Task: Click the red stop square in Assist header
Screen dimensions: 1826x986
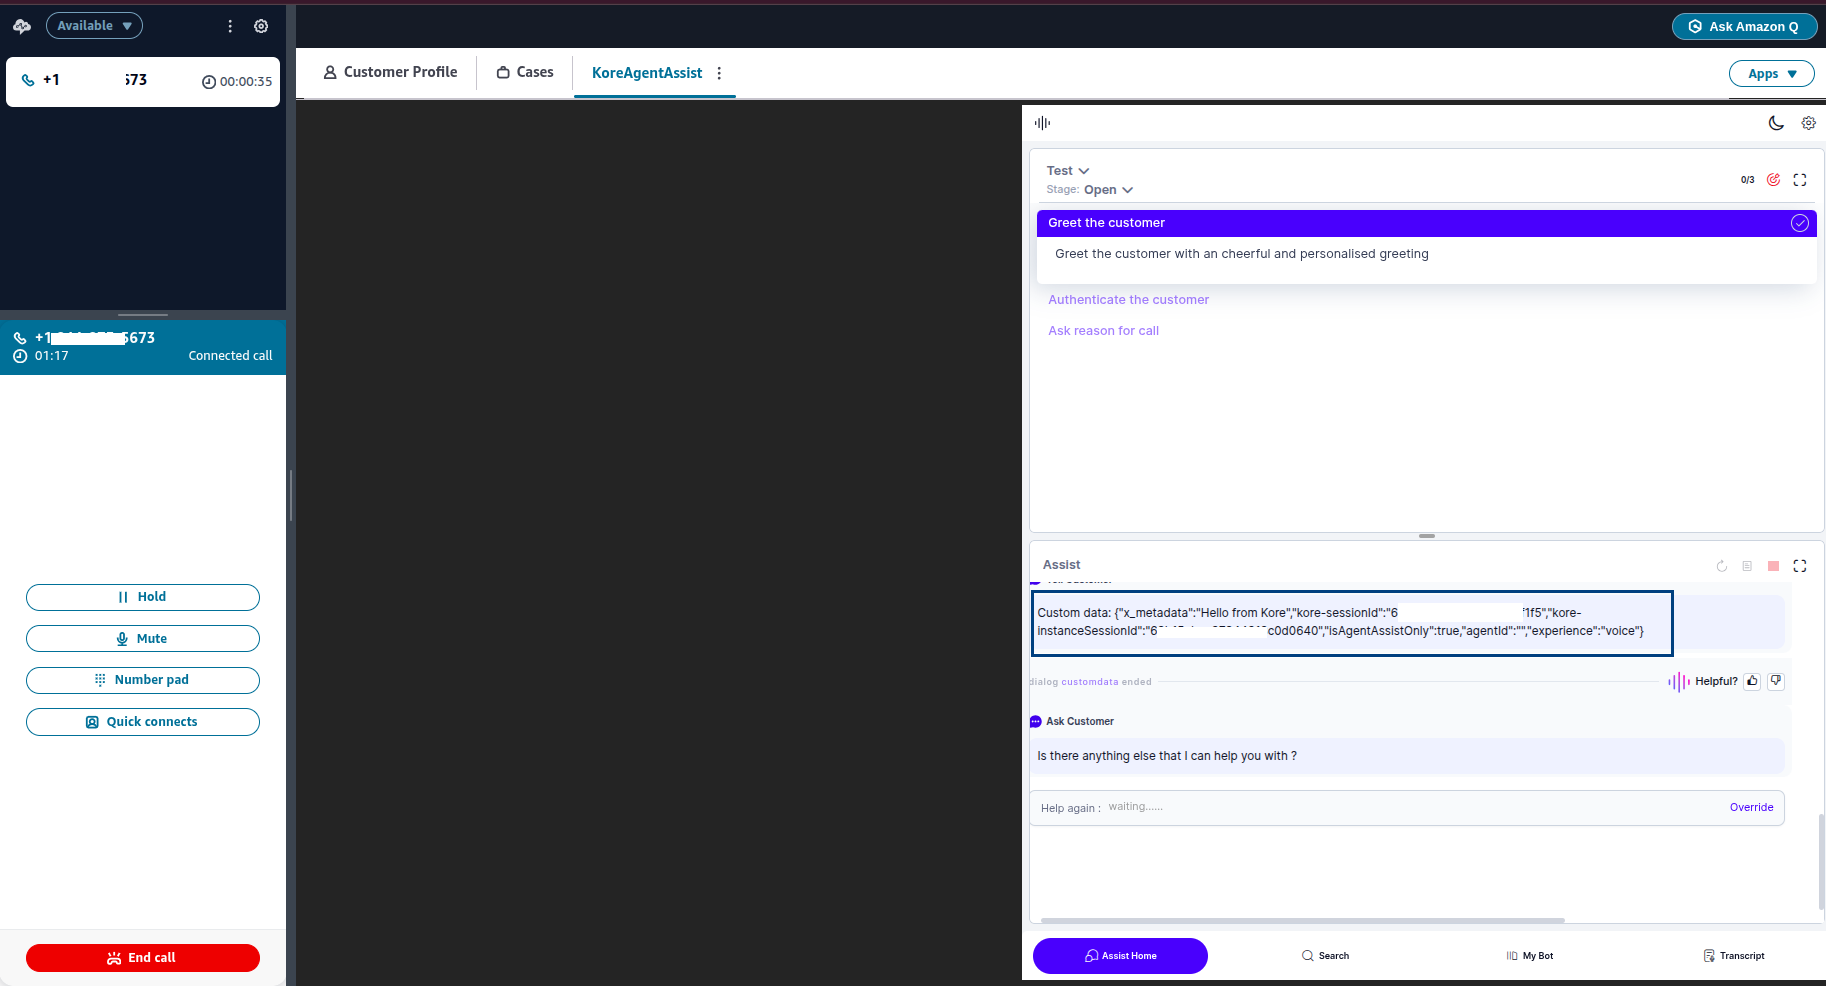Action: (1773, 566)
